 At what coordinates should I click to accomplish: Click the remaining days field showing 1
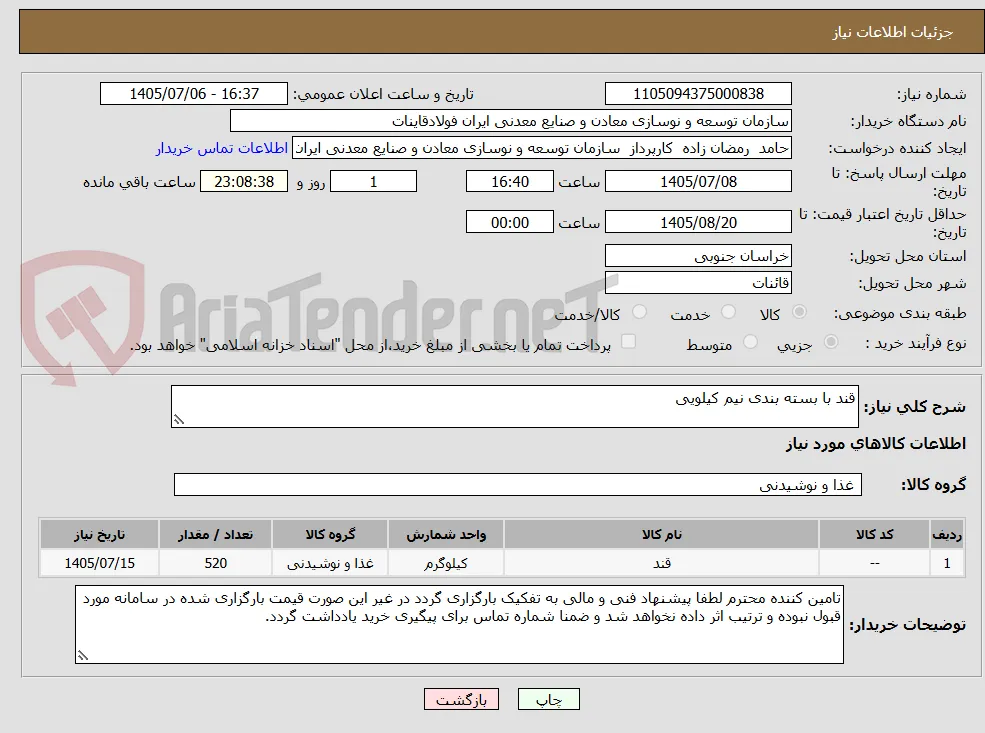click(373, 182)
